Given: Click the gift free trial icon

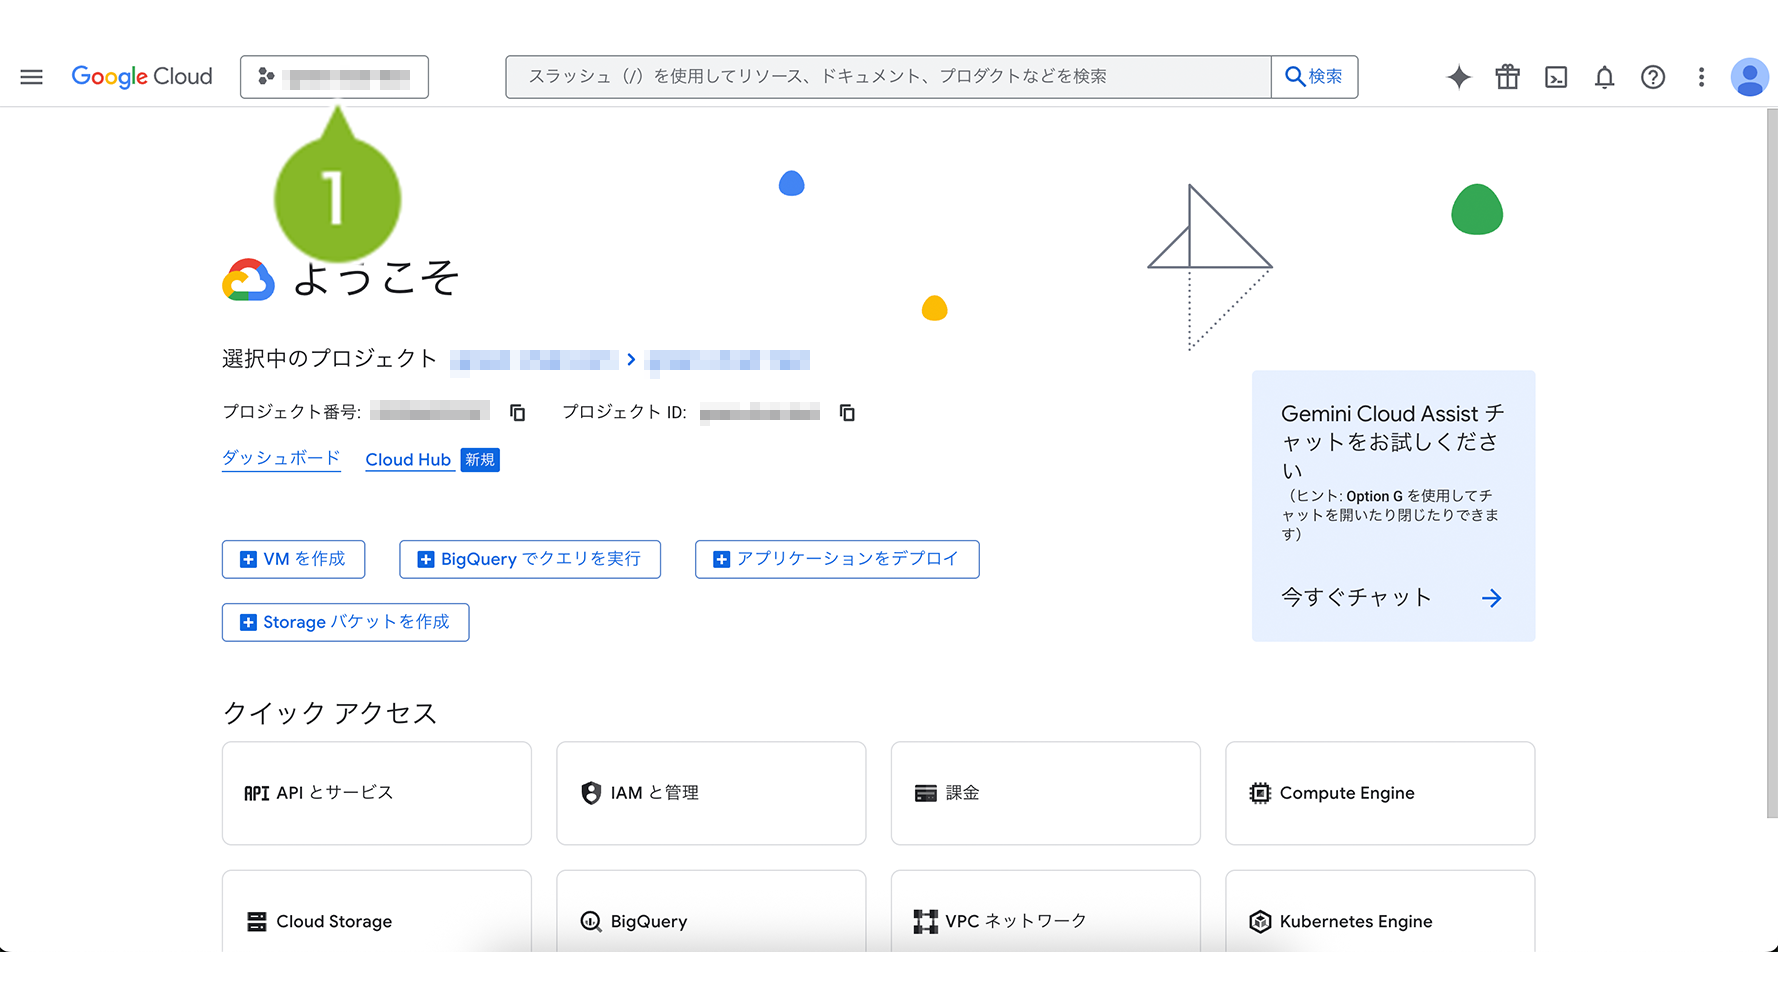Looking at the screenshot, I should (1507, 77).
